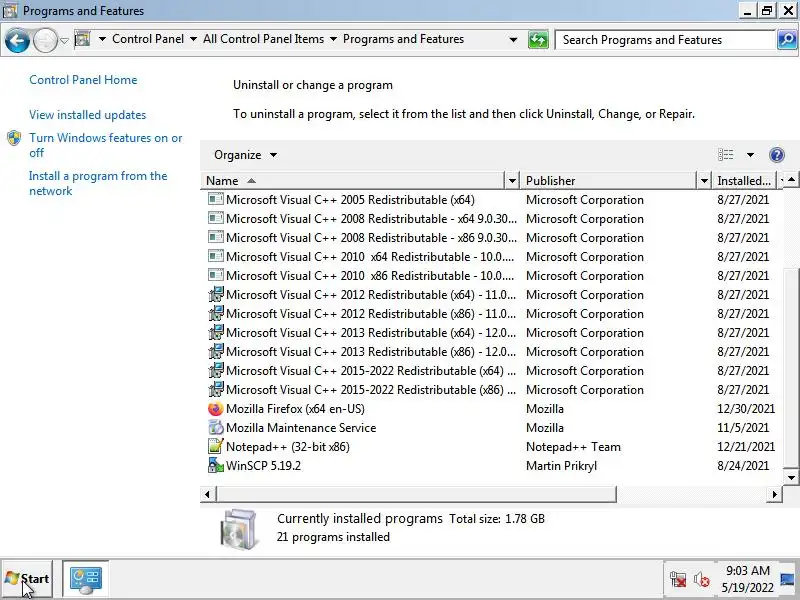Expand arrow after Control Panel breadcrumb

[x=193, y=39]
